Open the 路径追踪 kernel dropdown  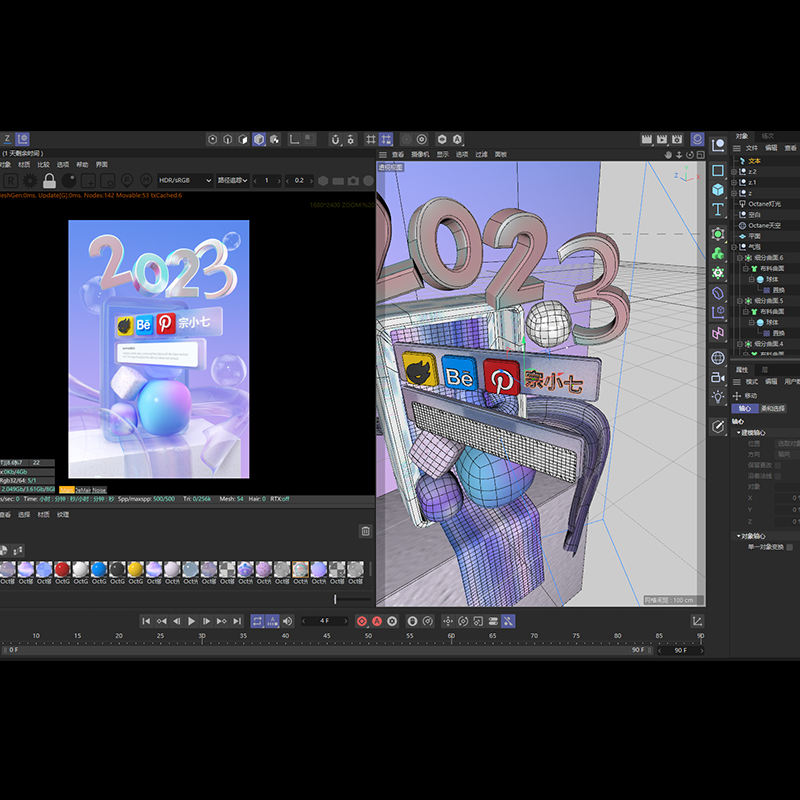(233, 180)
